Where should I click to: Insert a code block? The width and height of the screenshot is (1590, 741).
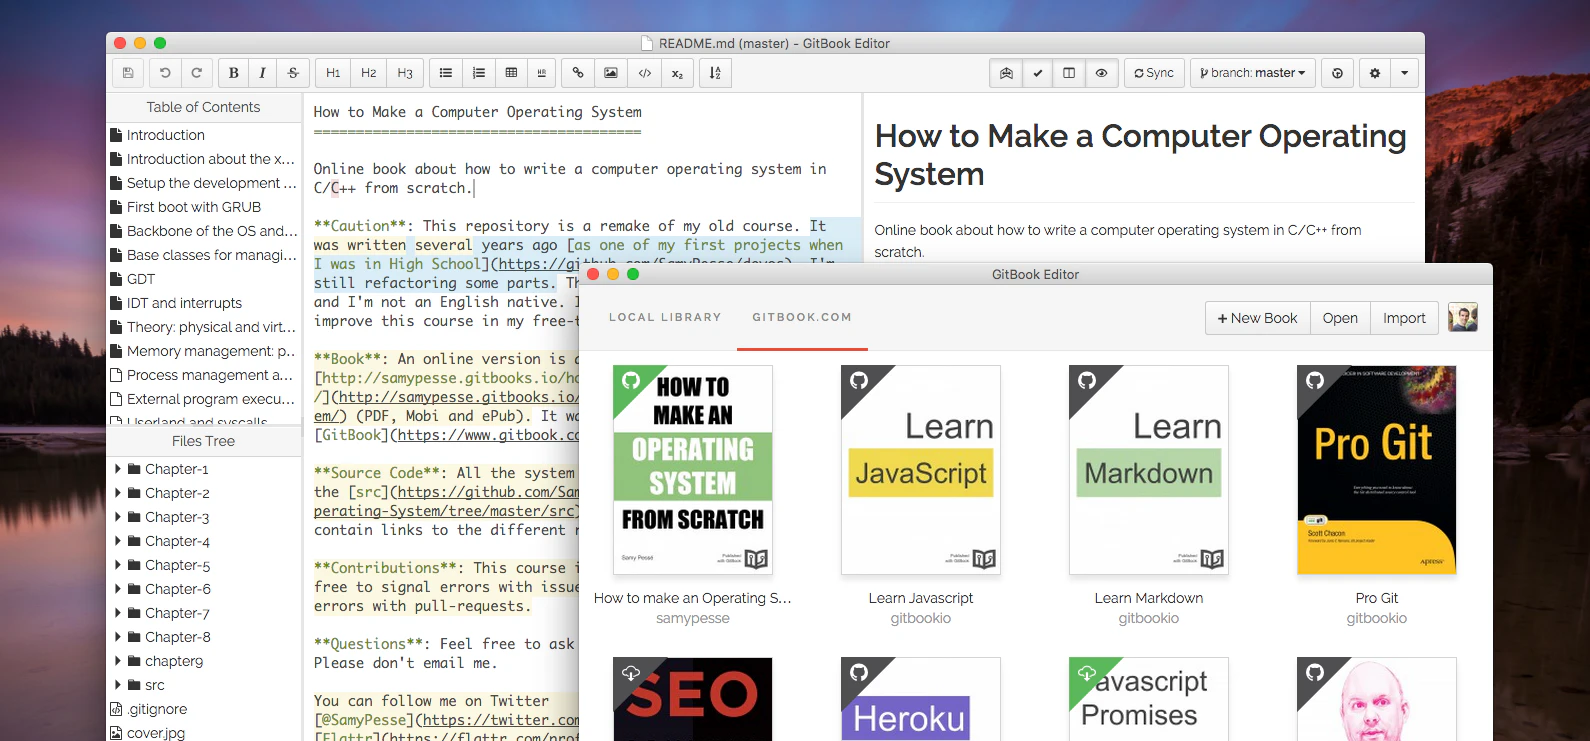[x=645, y=73]
